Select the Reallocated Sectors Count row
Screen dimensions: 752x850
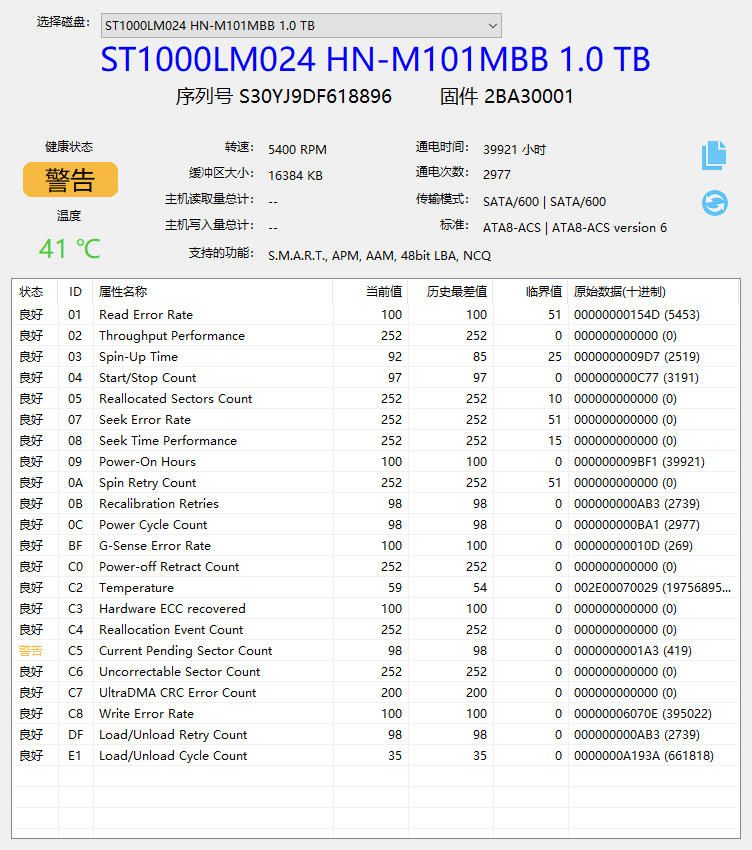(175, 399)
